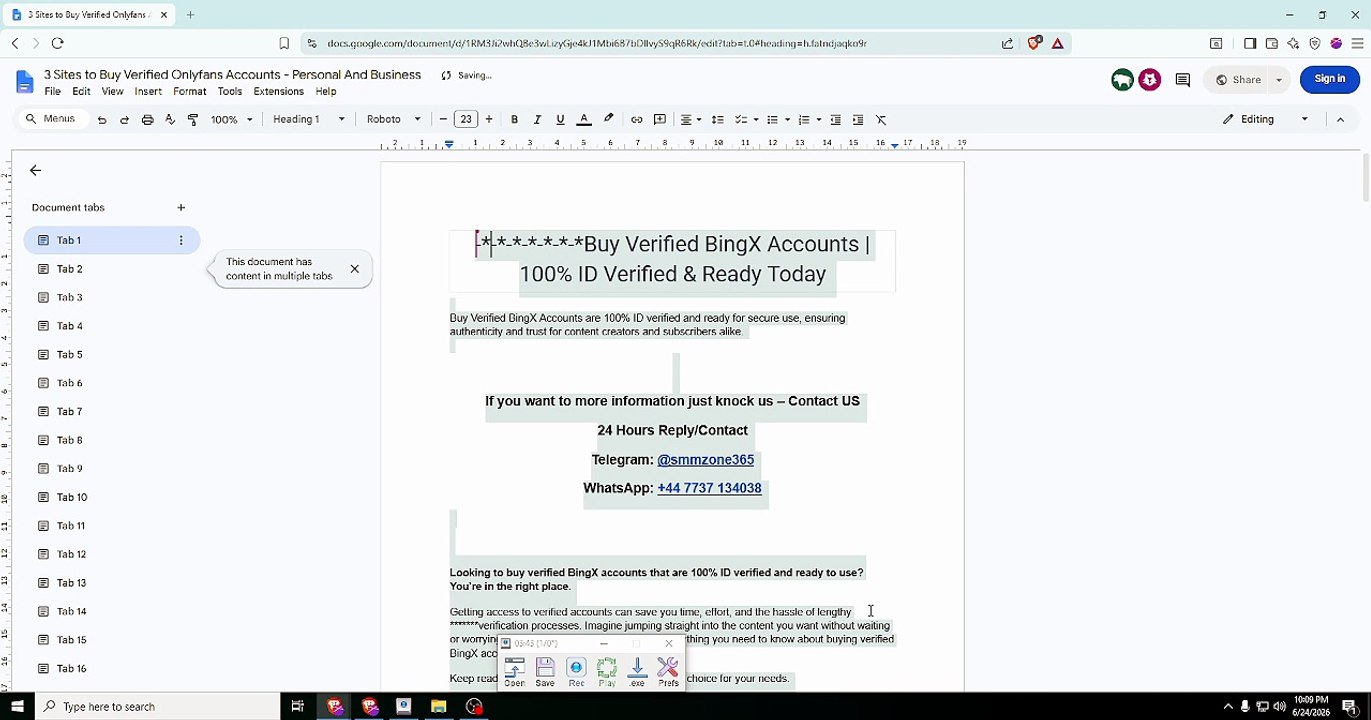Reload the page in the browser

[57, 43]
